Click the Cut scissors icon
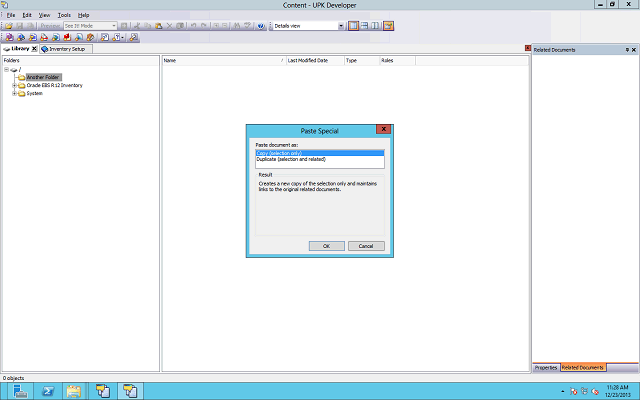This screenshot has height=400, width=640. (x=137, y=26)
